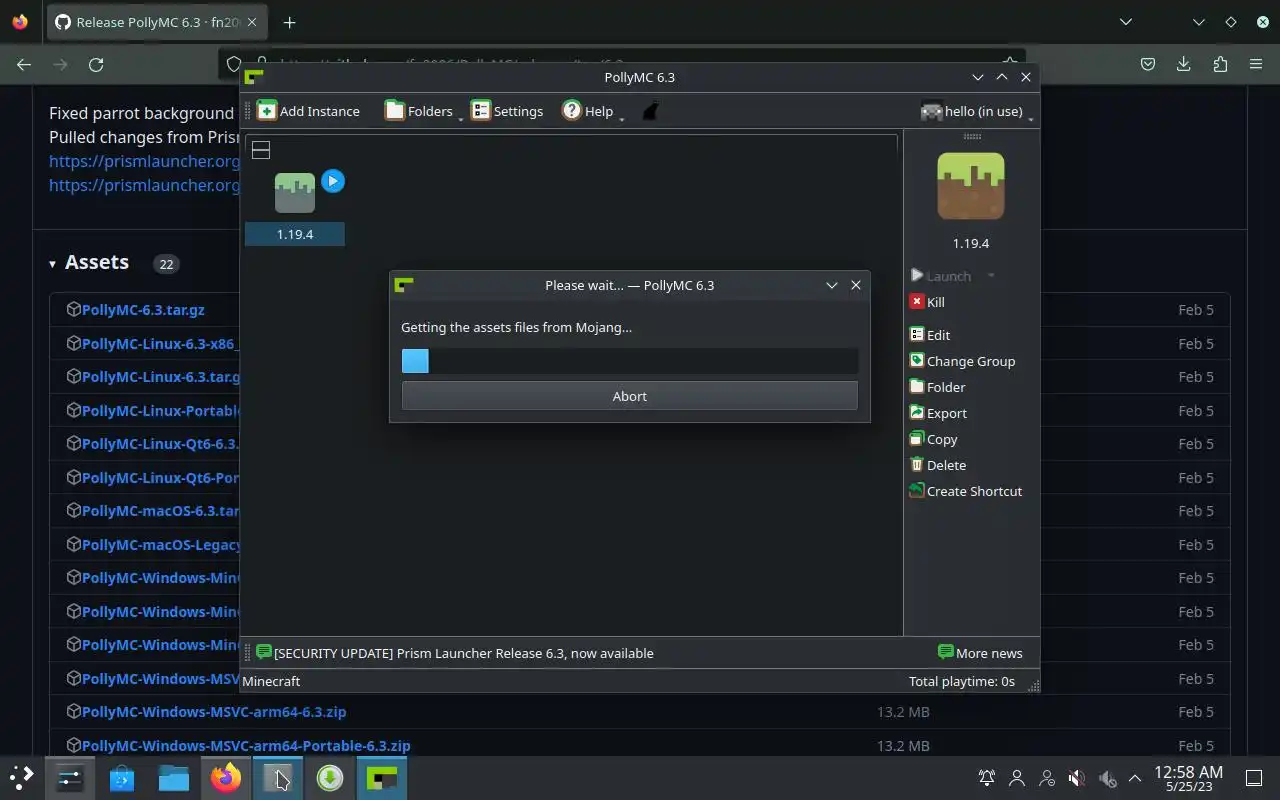Click Create Shortcut in the sidebar
This screenshot has height=800, width=1280.
pyautogui.click(x=965, y=491)
